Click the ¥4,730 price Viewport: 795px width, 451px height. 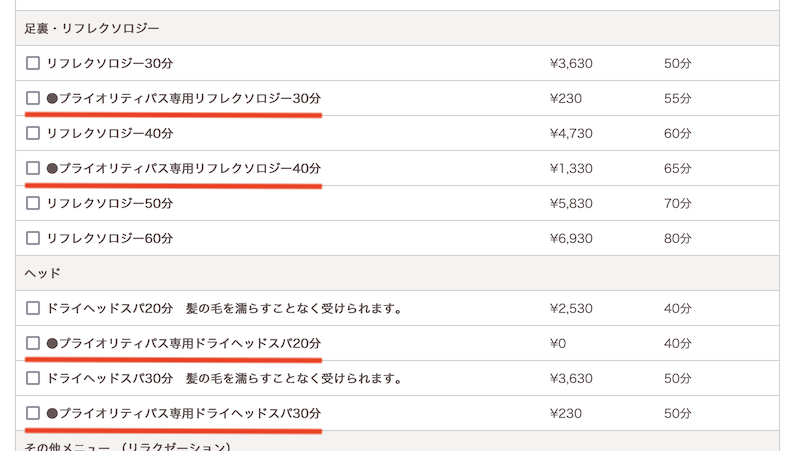coord(571,133)
